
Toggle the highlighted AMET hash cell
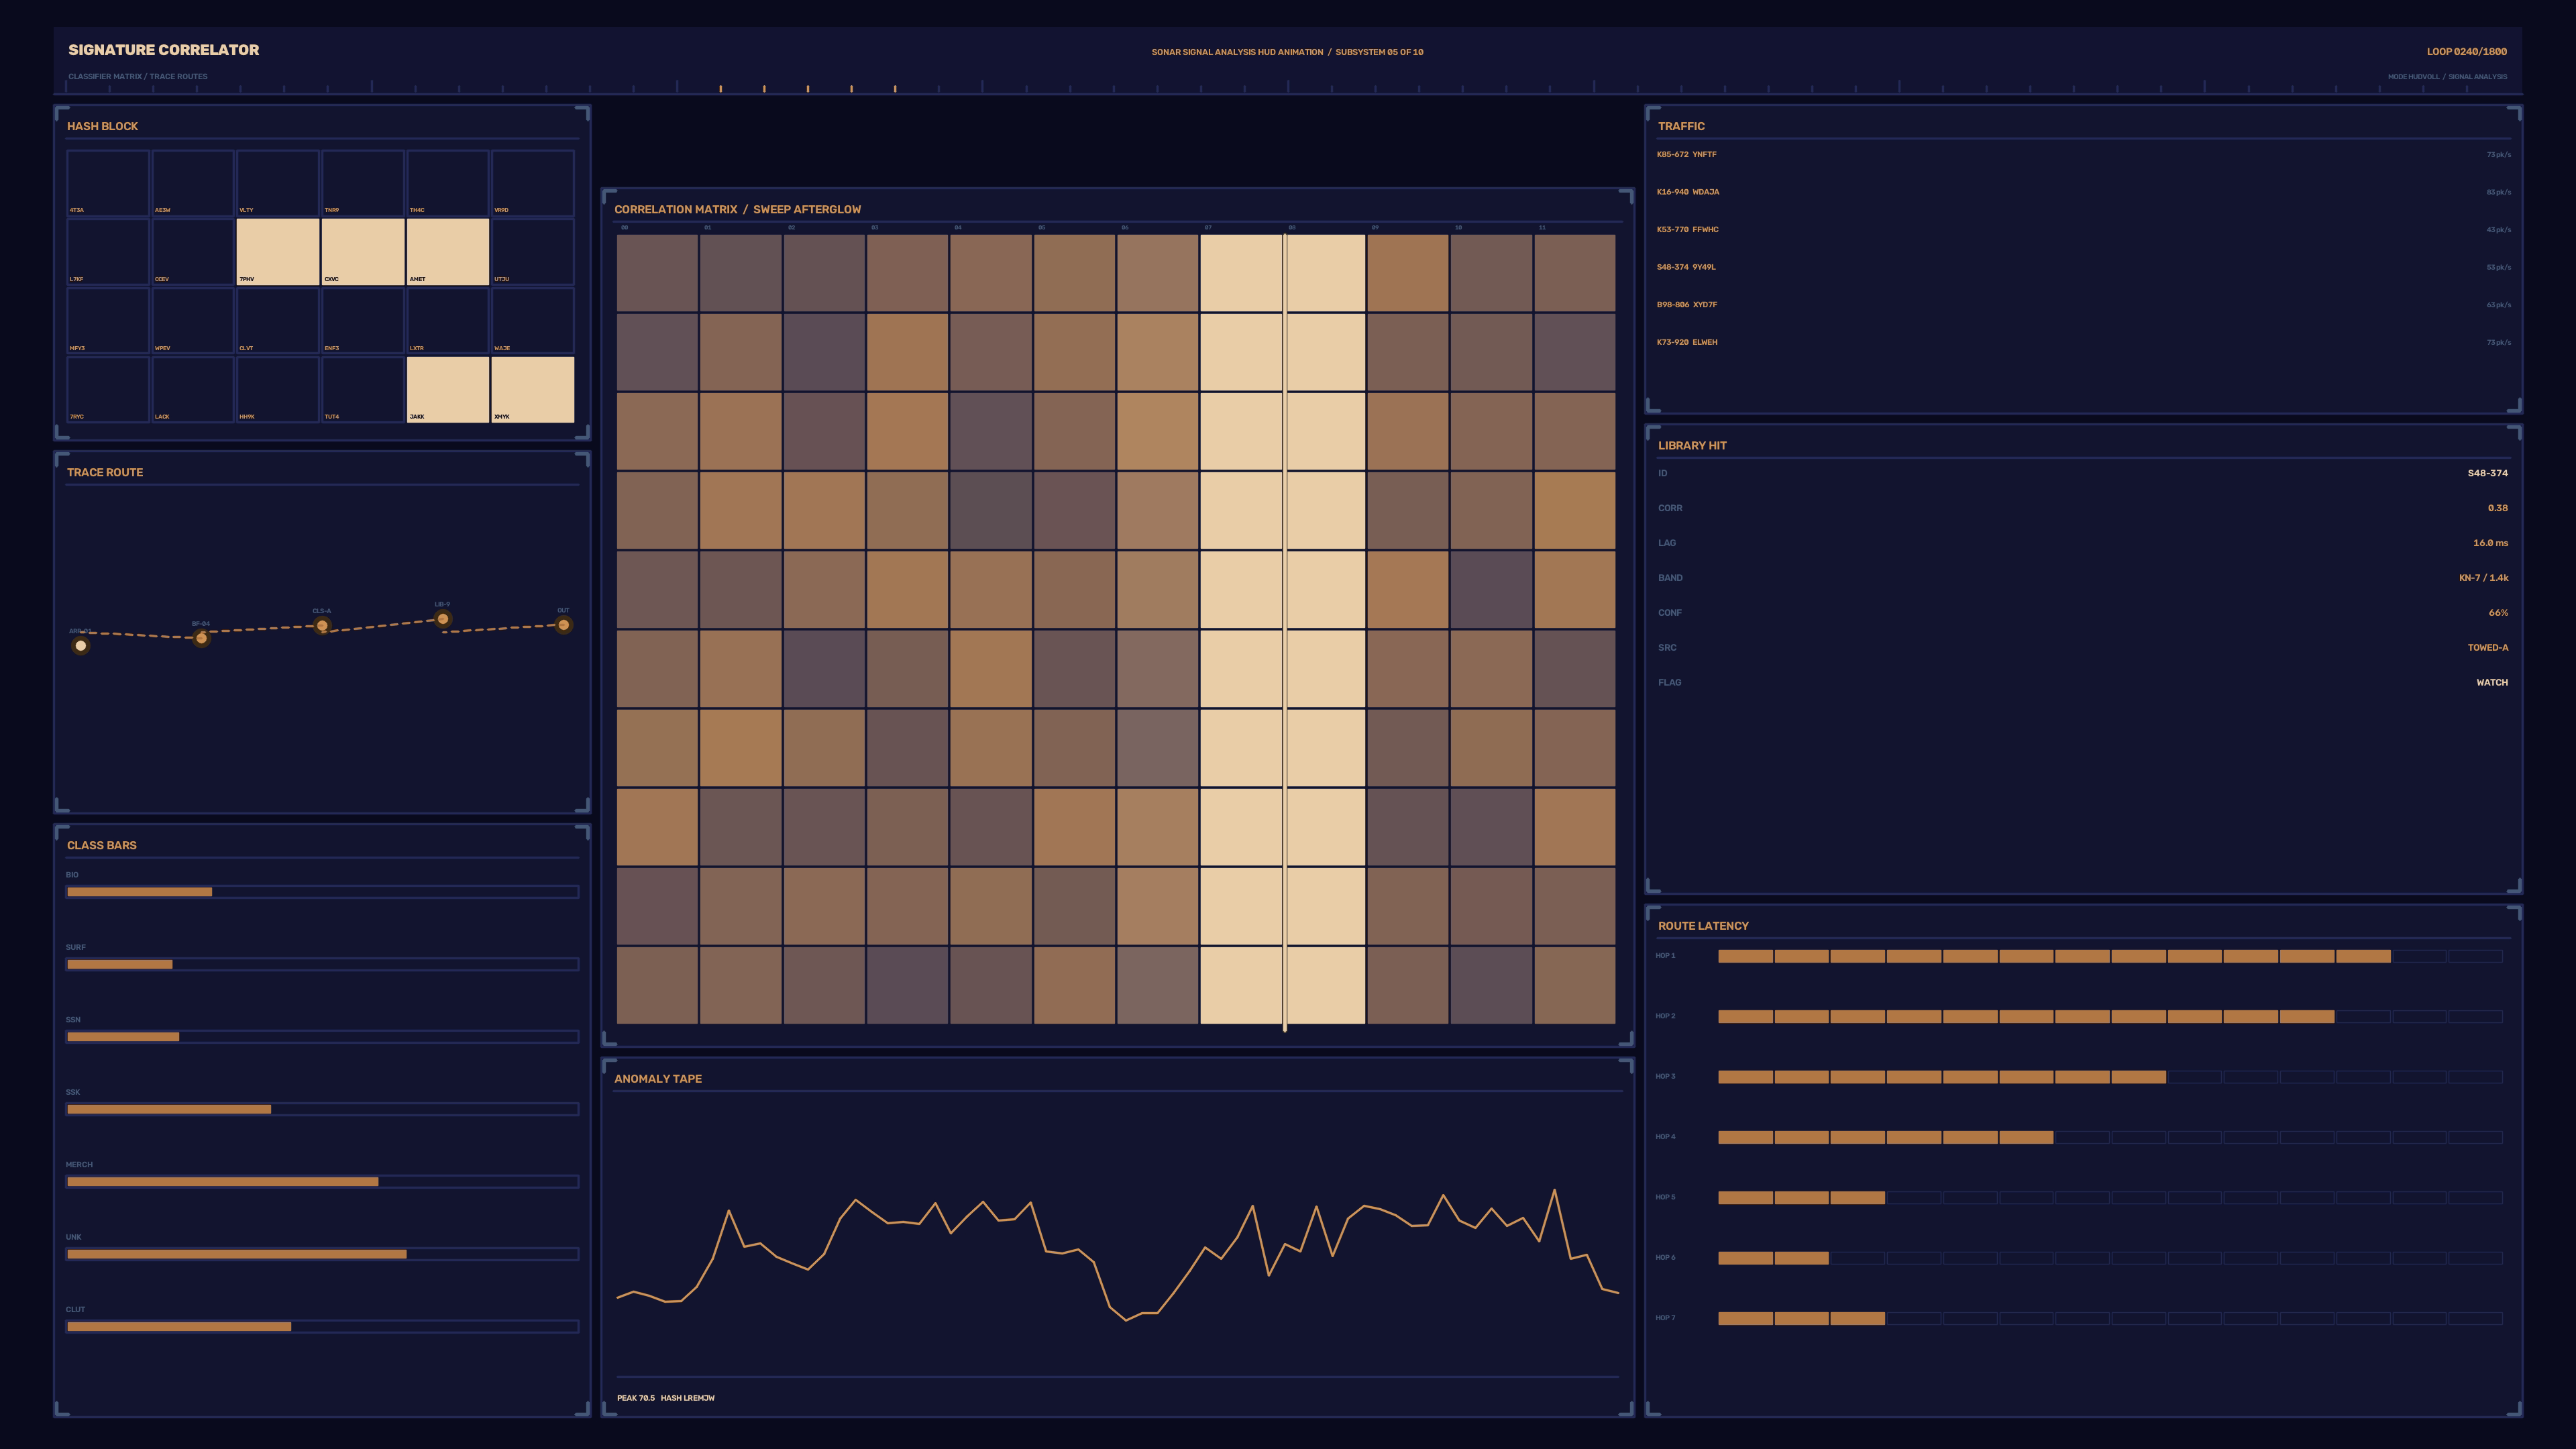[x=448, y=252]
